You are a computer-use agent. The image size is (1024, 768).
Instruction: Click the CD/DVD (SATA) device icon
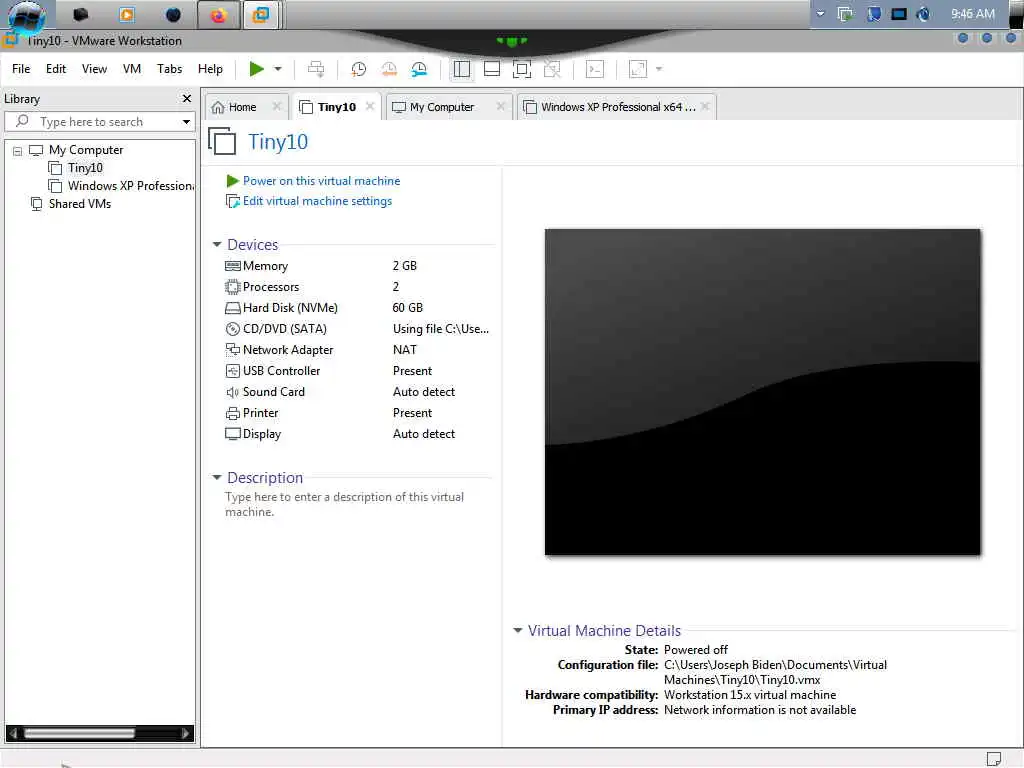point(232,329)
